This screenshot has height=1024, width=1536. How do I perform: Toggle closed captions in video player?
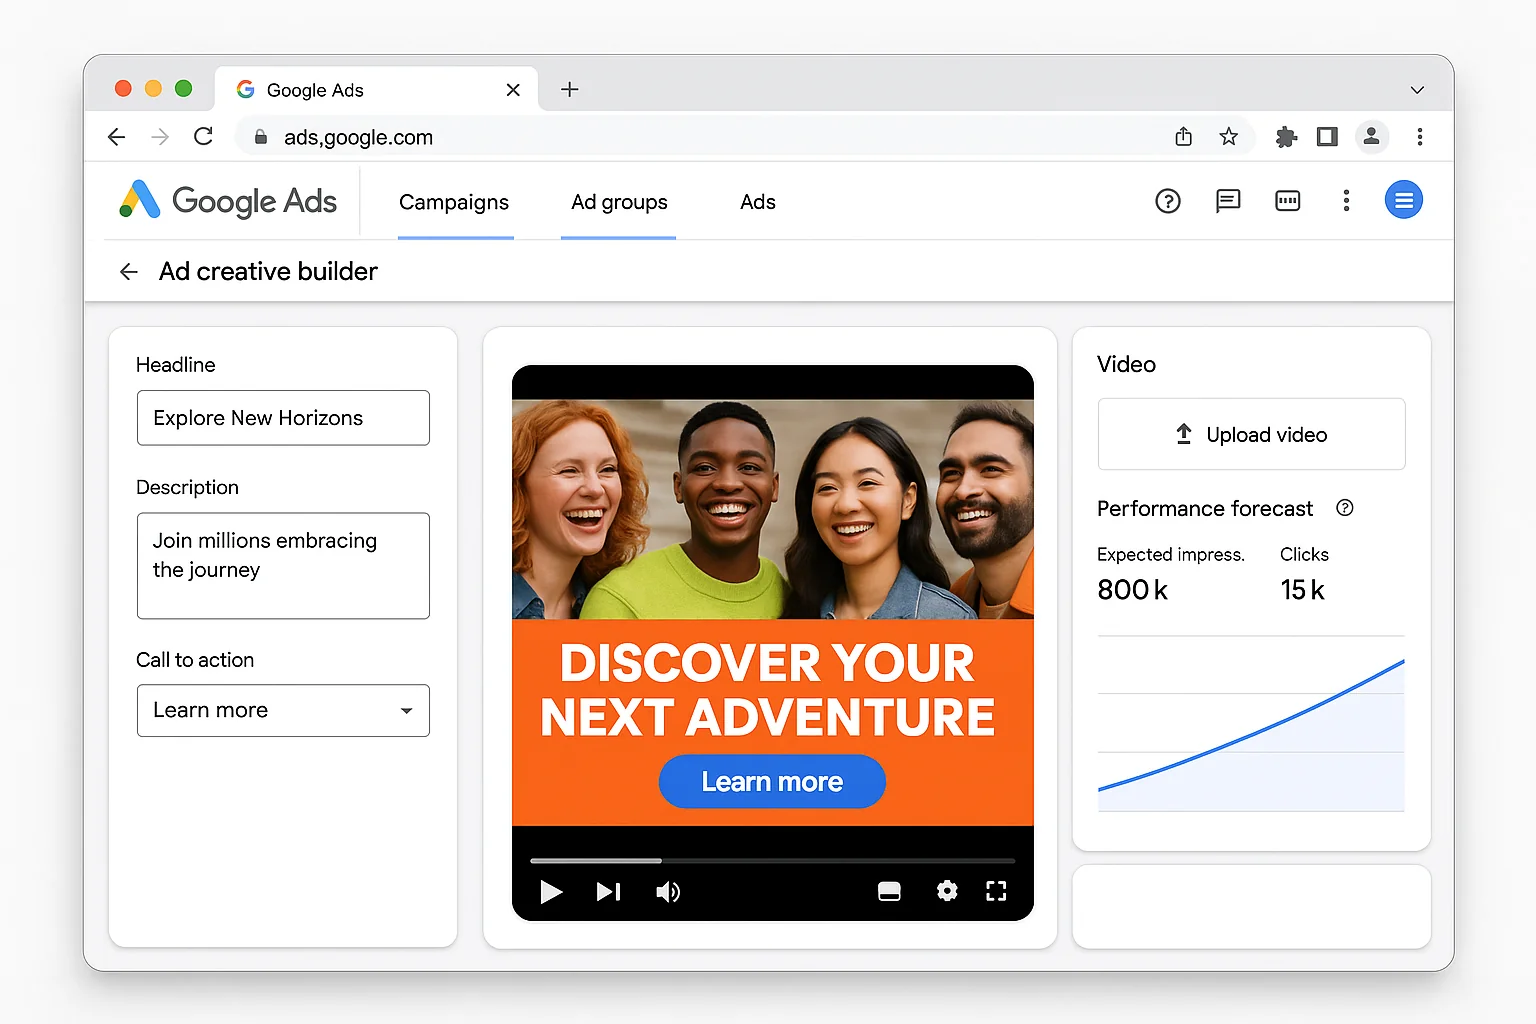(889, 891)
